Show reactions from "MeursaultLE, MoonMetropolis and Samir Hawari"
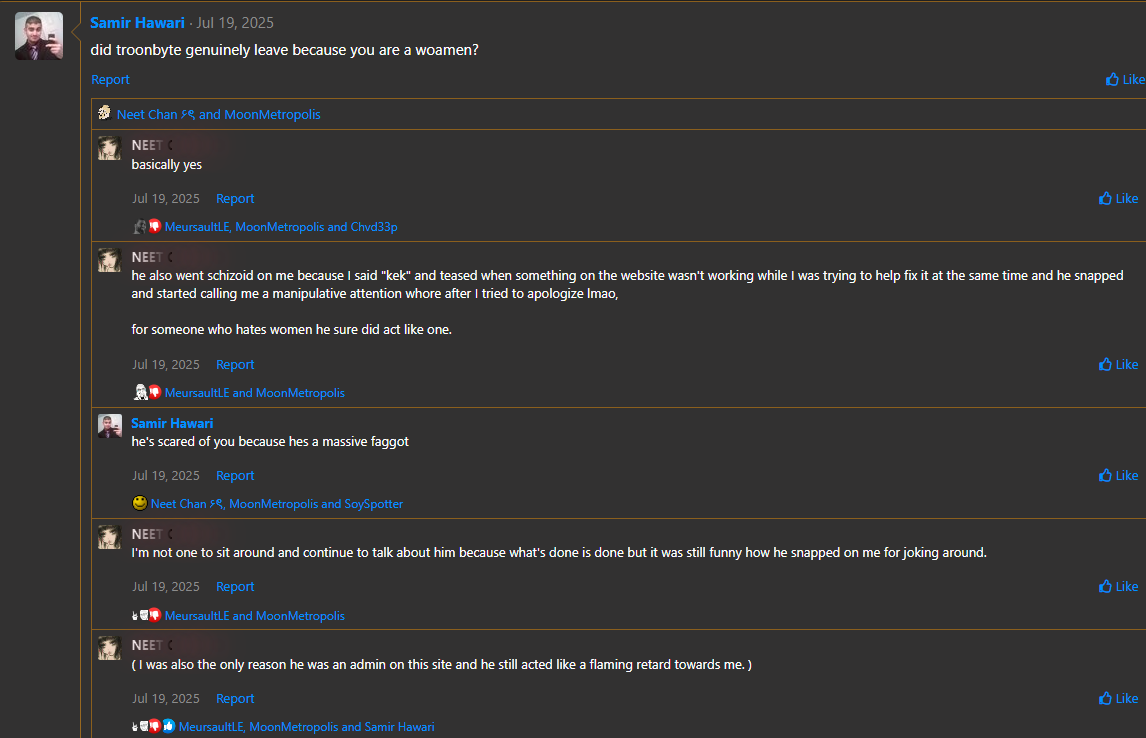1146x738 pixels. tap(307, 727)
